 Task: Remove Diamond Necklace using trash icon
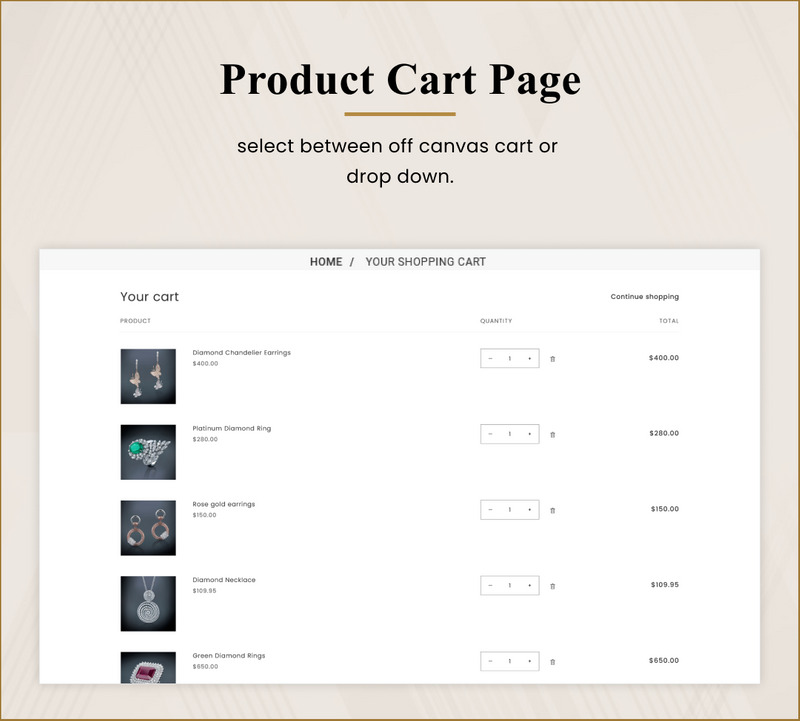pos(552,586)
